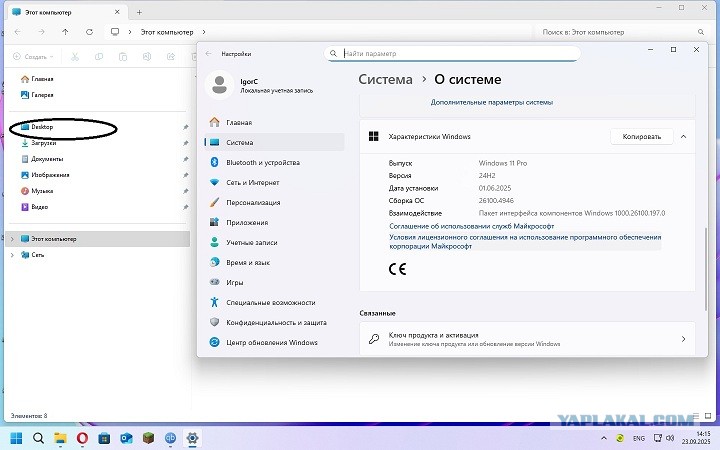Click the Копировать button
The image size is (720, 450).
tap(641, 136)
